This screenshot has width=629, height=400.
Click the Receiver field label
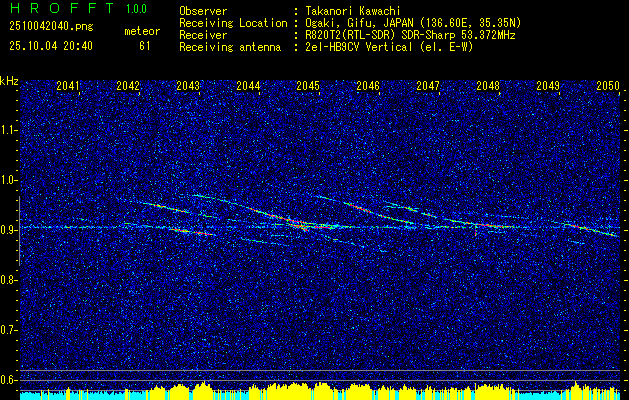pos(203,35)
